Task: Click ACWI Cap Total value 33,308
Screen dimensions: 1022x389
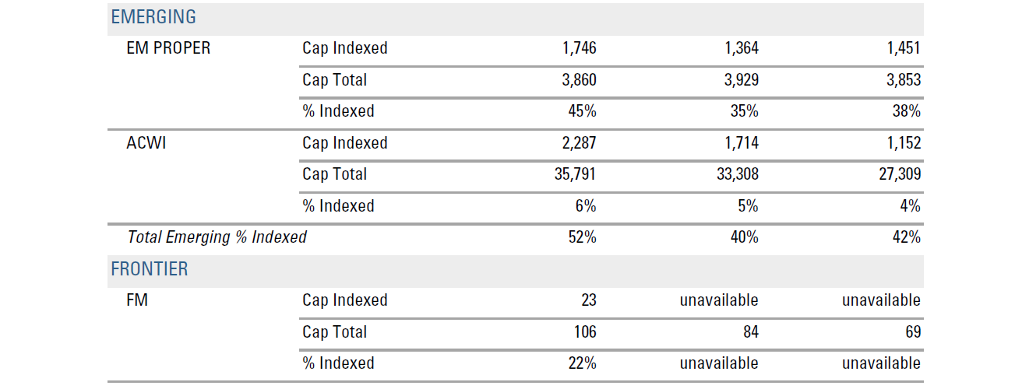Action: click(737, 174)
